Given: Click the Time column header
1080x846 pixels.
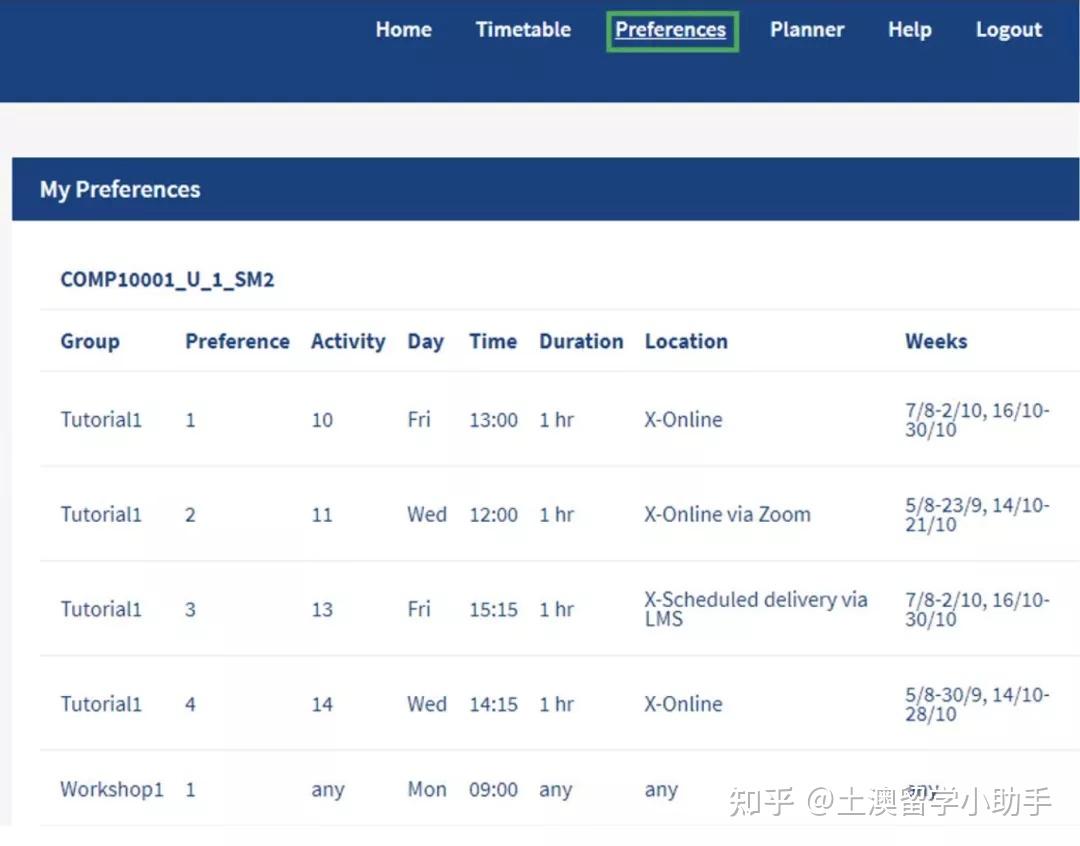Looking at the screenshot, I should tap(492, 341).
